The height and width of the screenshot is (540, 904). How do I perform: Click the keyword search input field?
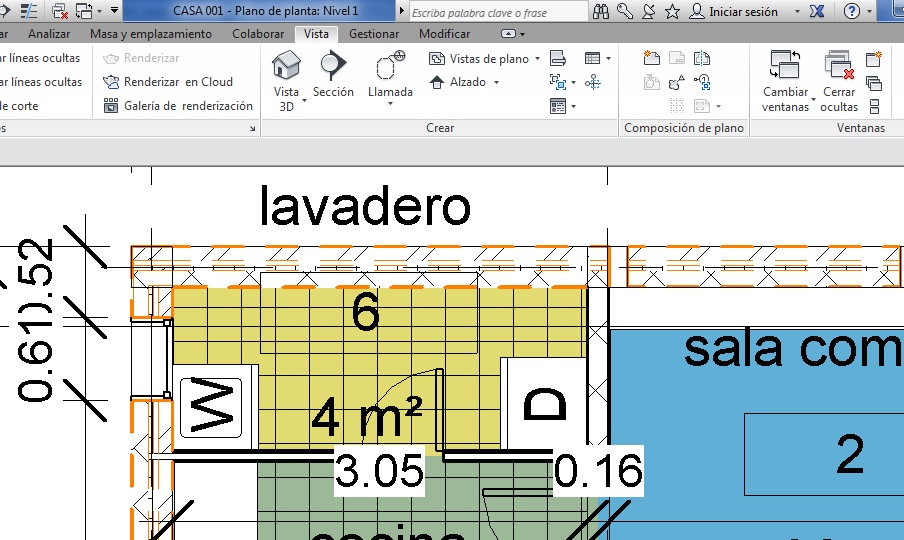[494, 13]
